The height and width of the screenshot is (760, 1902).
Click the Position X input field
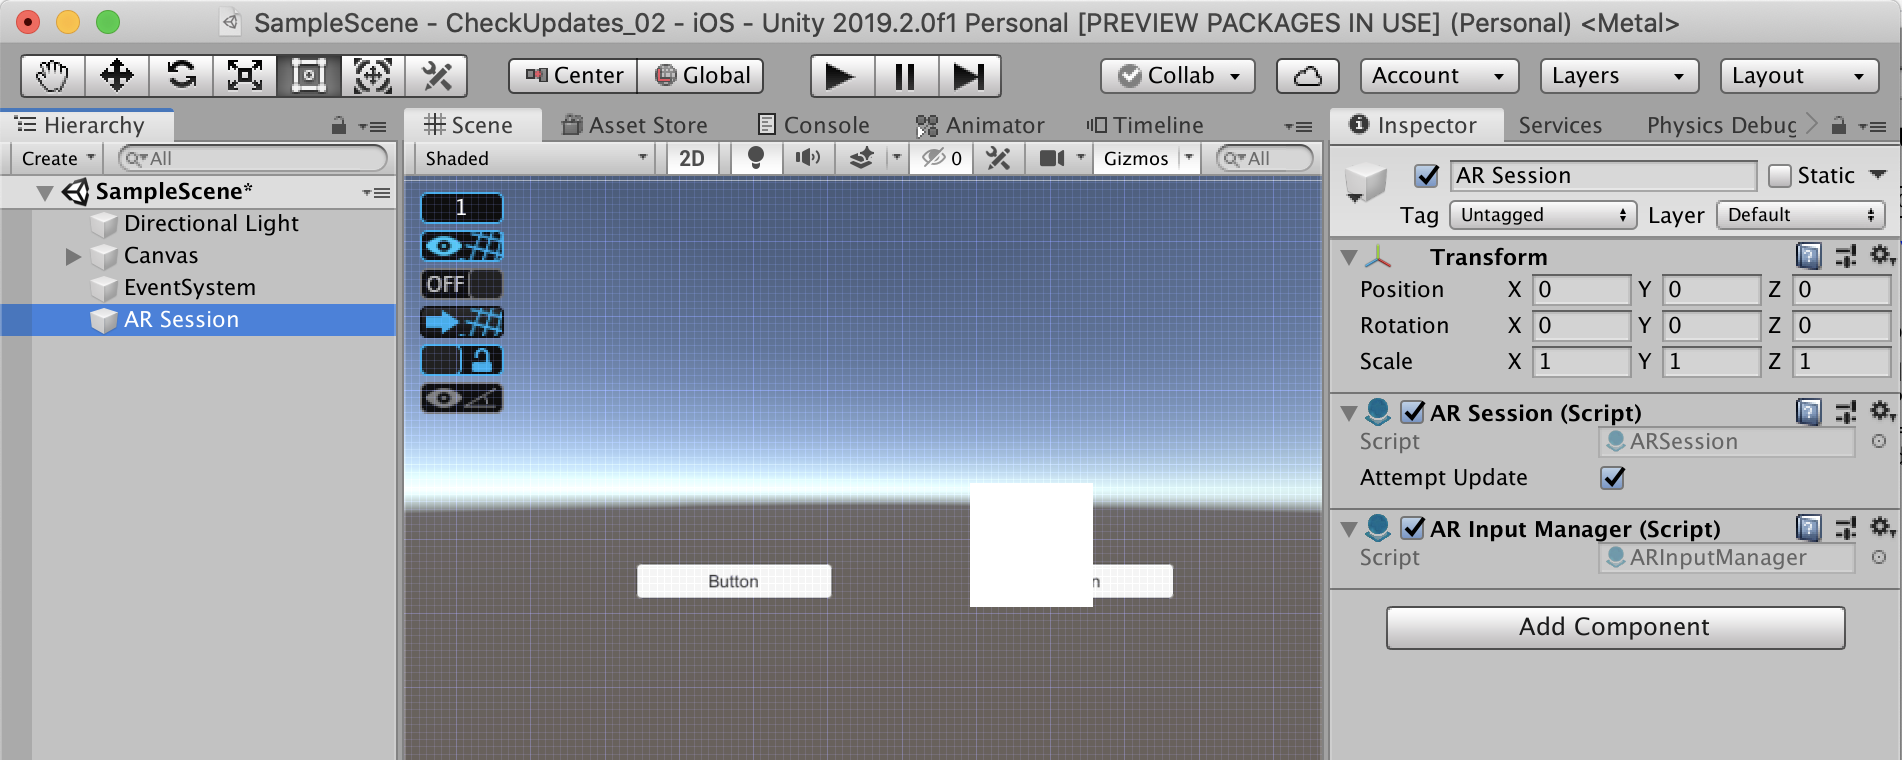(x=1581, y=290)
